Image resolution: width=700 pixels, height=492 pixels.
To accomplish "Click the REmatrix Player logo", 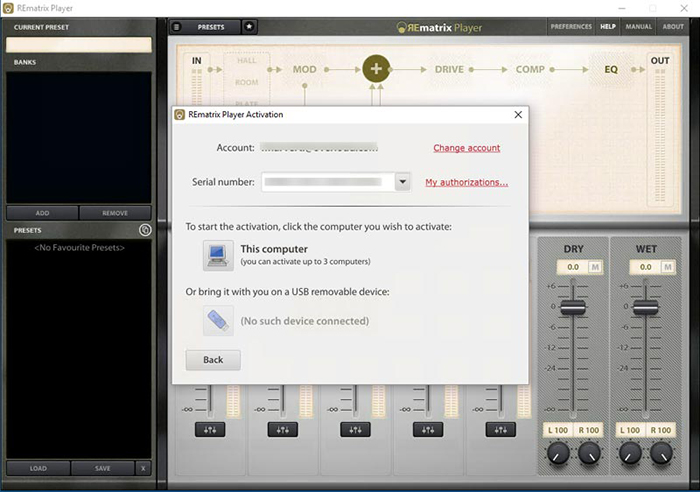I will (x=439, y=28).
